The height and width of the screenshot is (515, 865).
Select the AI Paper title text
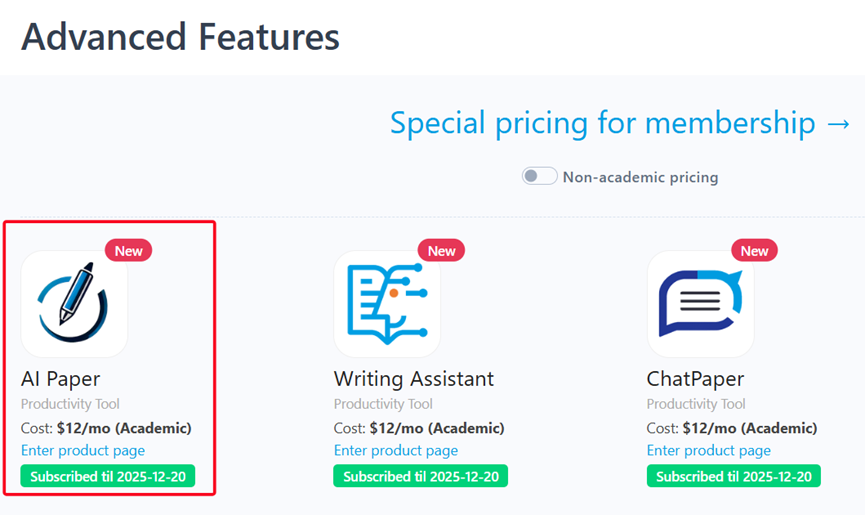coord(61,379)
